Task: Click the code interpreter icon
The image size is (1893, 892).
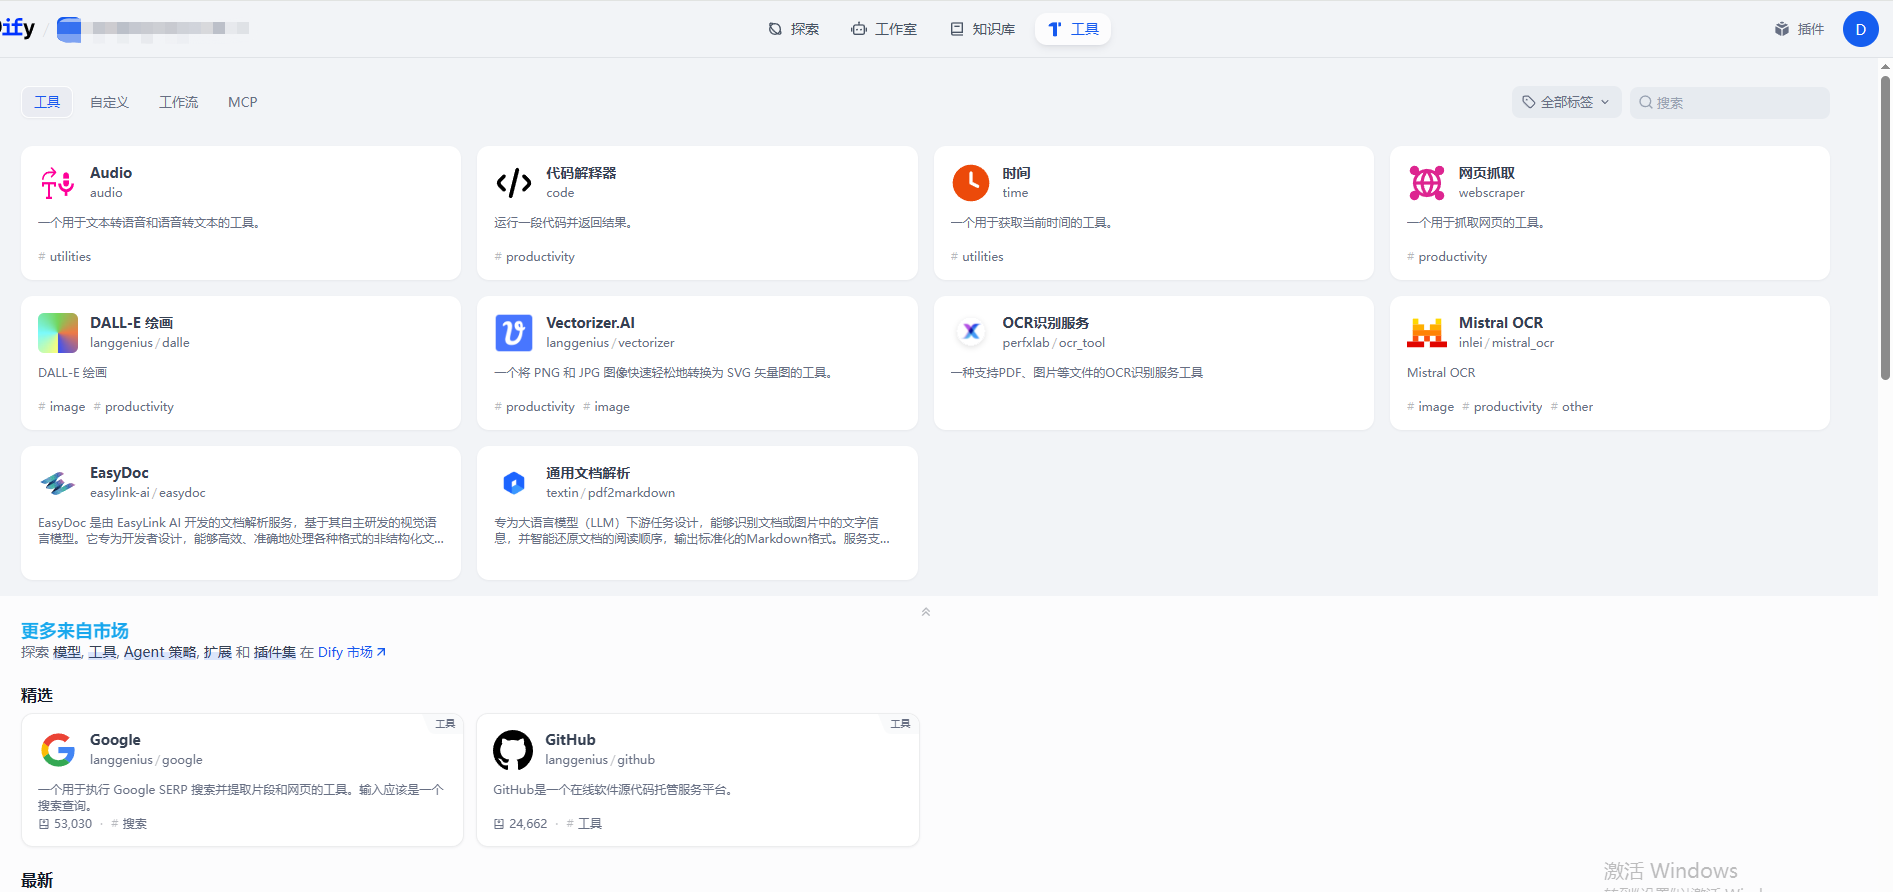Action: 514,183
